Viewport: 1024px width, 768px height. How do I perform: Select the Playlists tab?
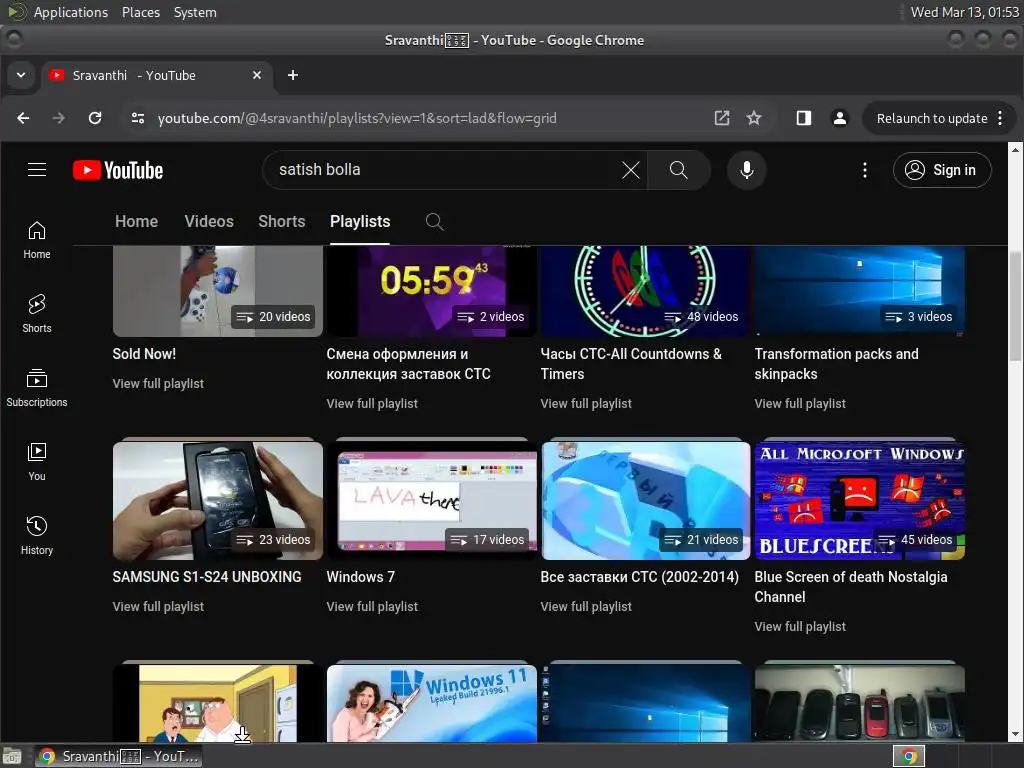[x=360, y=221]
